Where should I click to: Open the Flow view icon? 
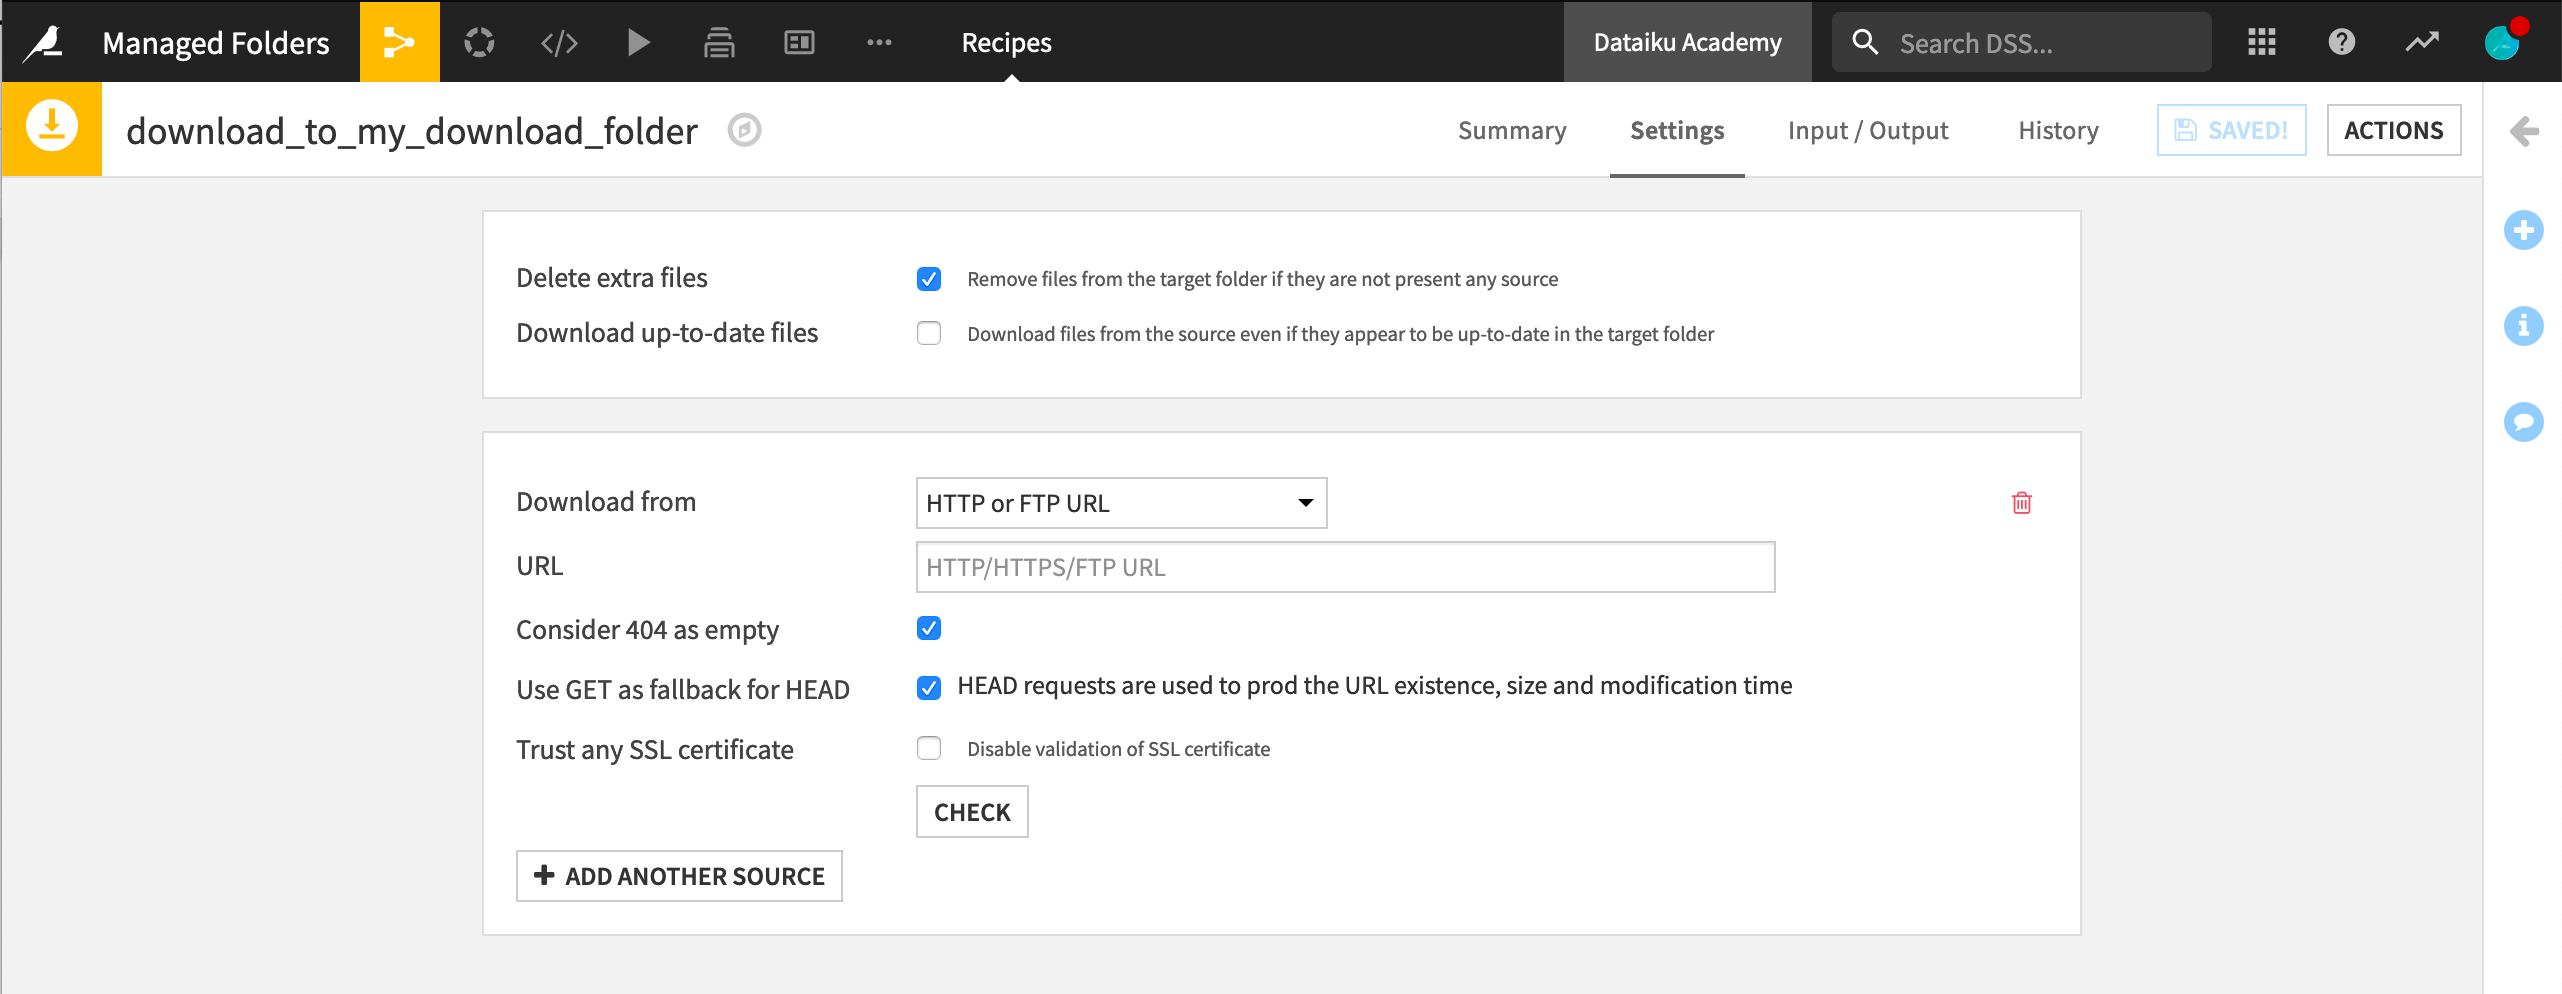tap(399, 42)
